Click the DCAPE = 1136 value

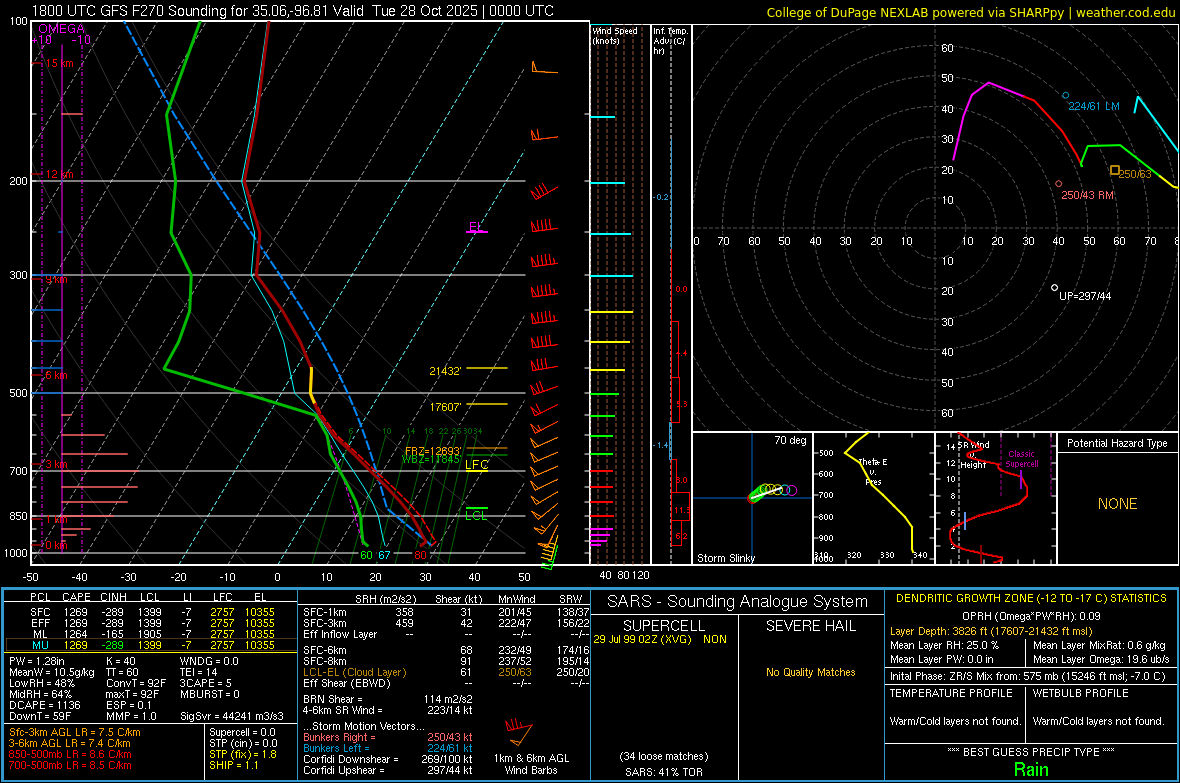44,705
